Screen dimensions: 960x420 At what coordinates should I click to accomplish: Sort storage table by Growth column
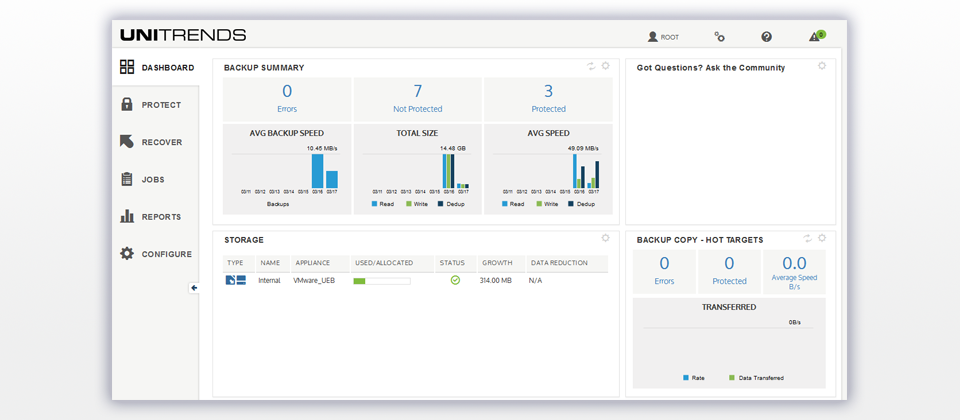tap(497, 263)
